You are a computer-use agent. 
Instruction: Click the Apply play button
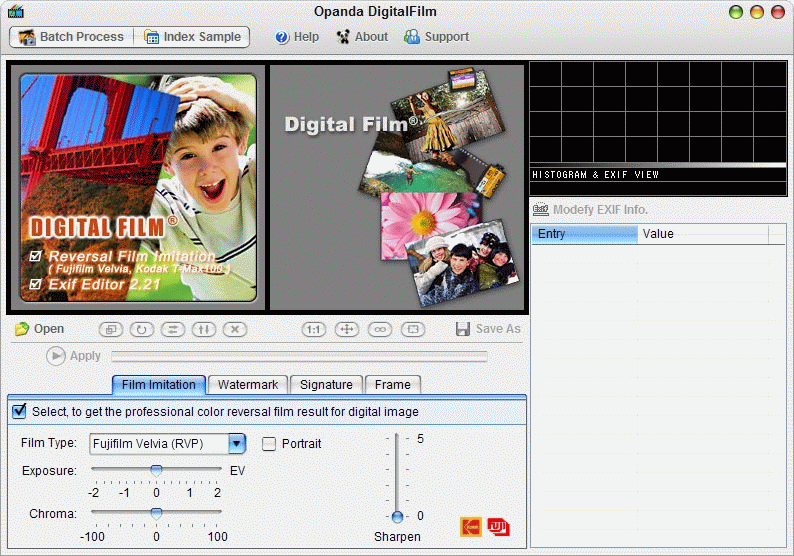pyautogui.click(x=73, y=356)
